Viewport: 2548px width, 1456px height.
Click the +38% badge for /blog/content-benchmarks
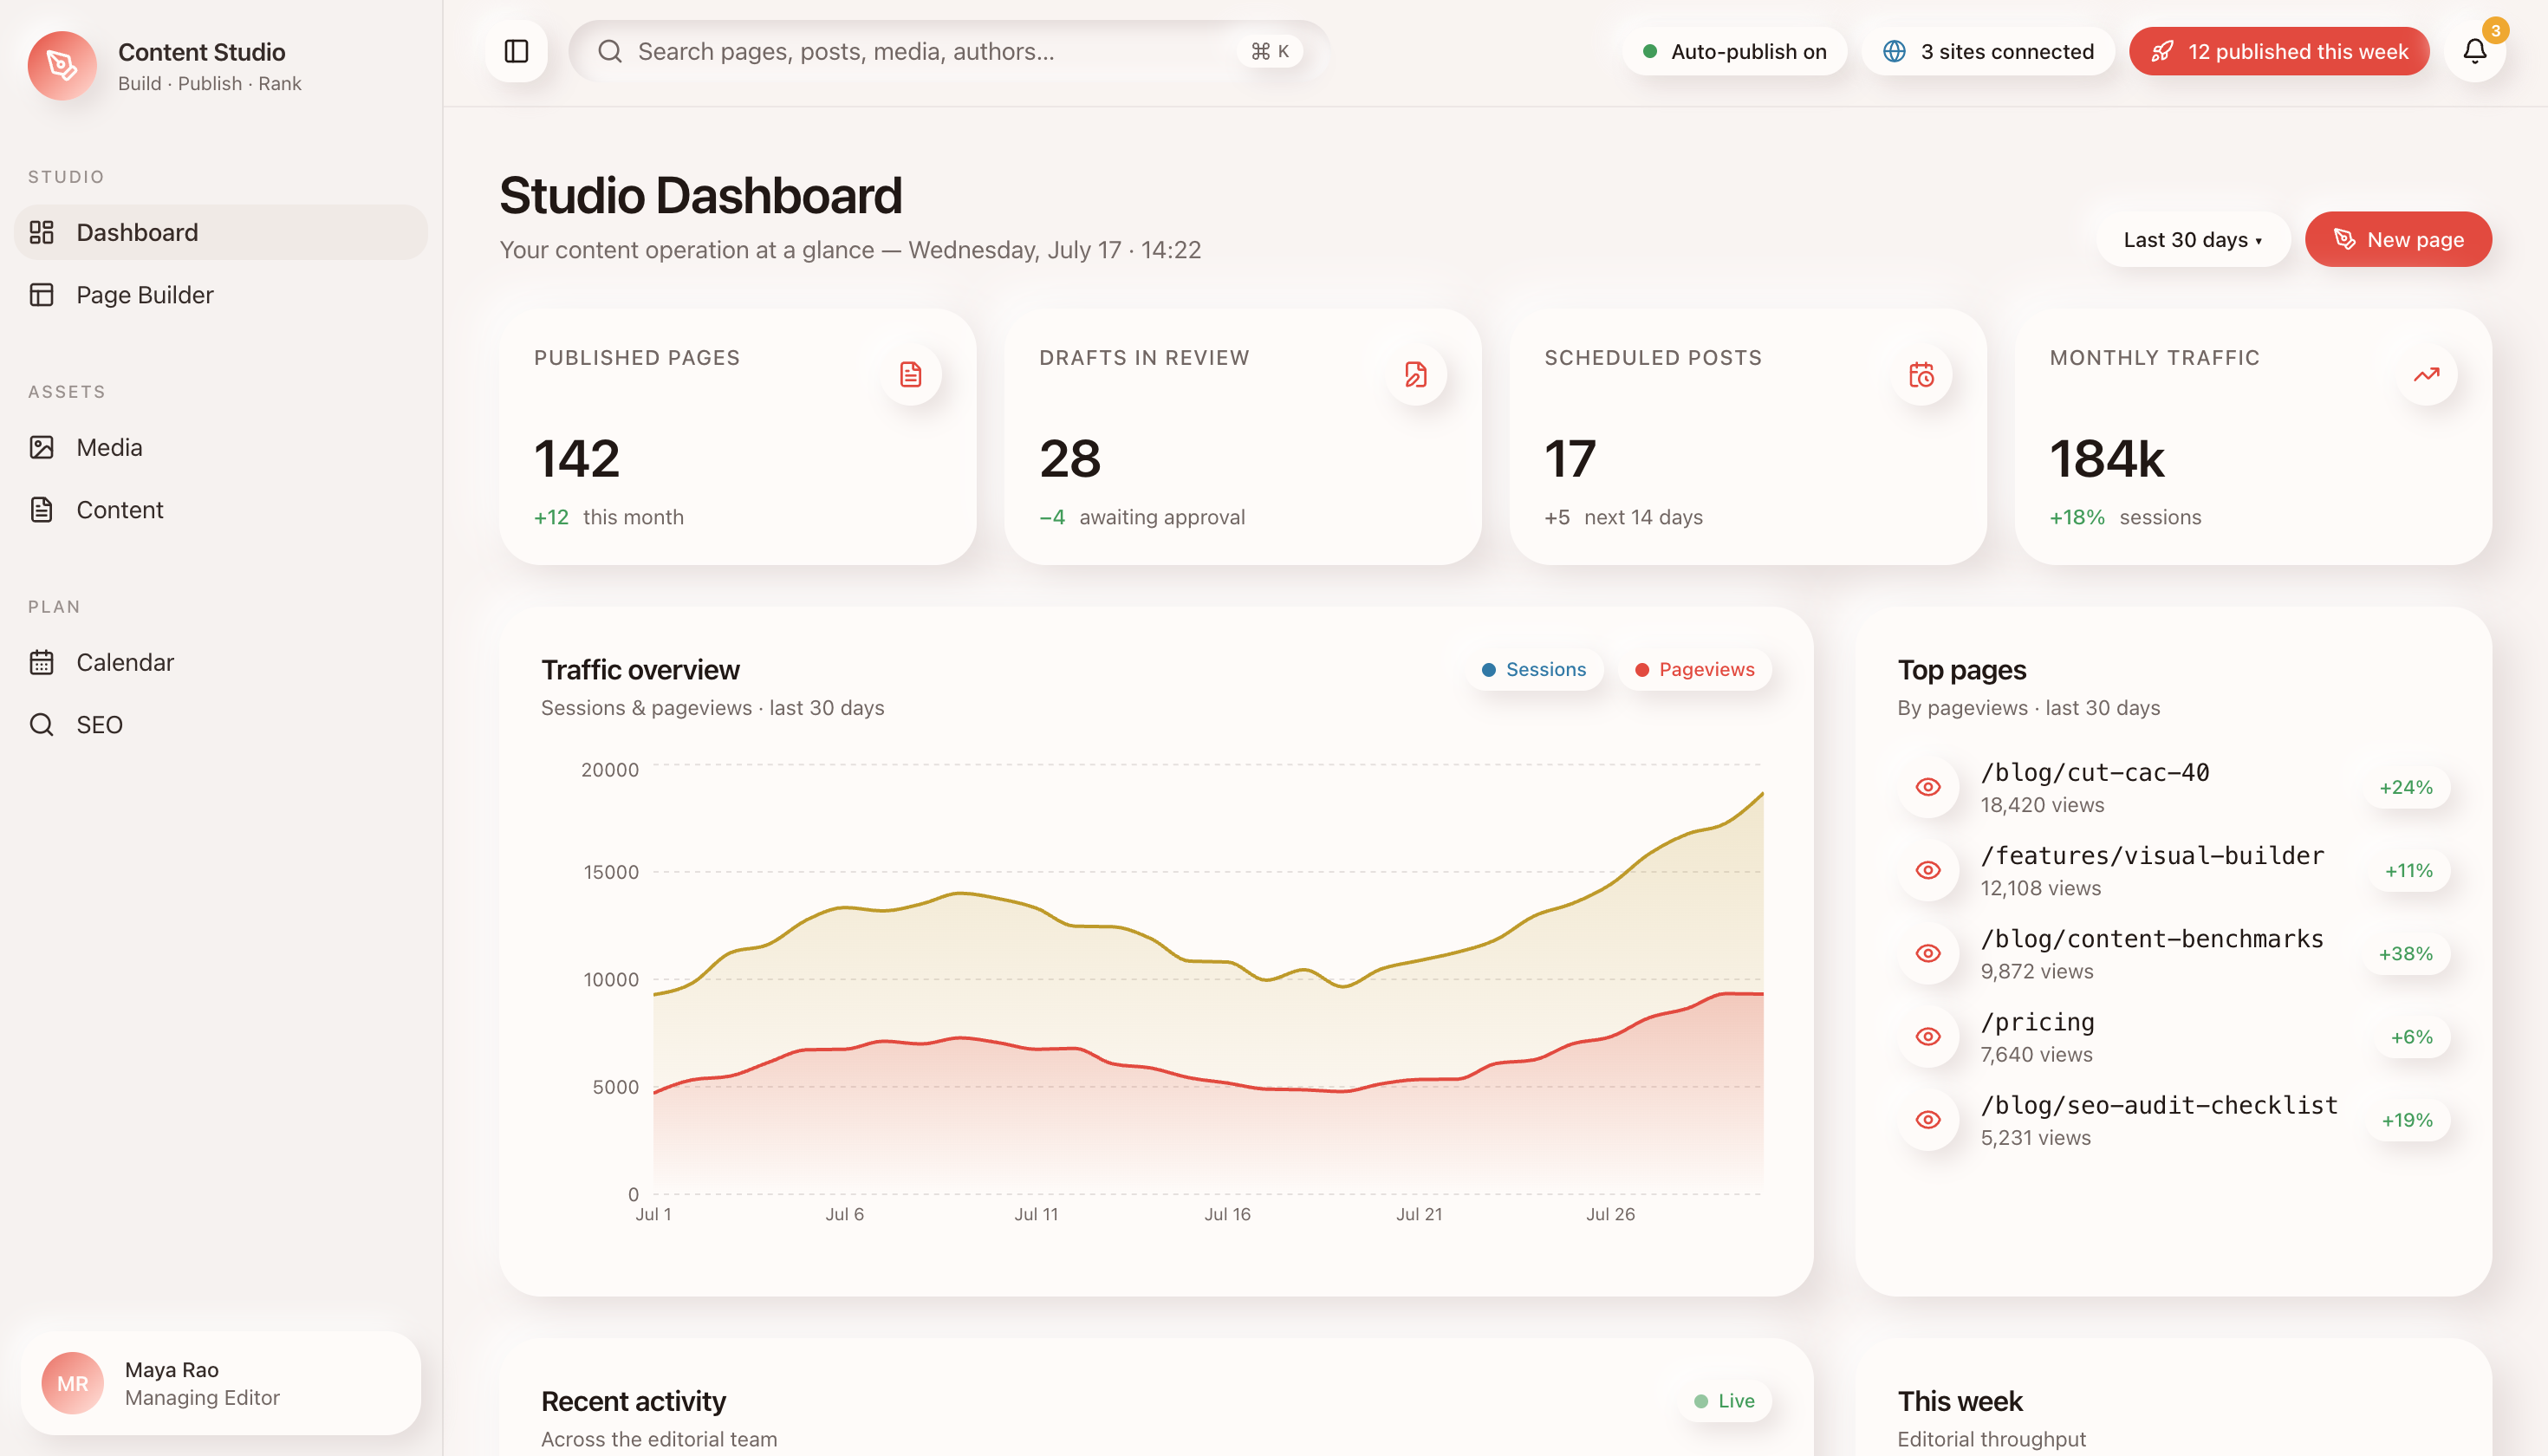[2406, 953]
